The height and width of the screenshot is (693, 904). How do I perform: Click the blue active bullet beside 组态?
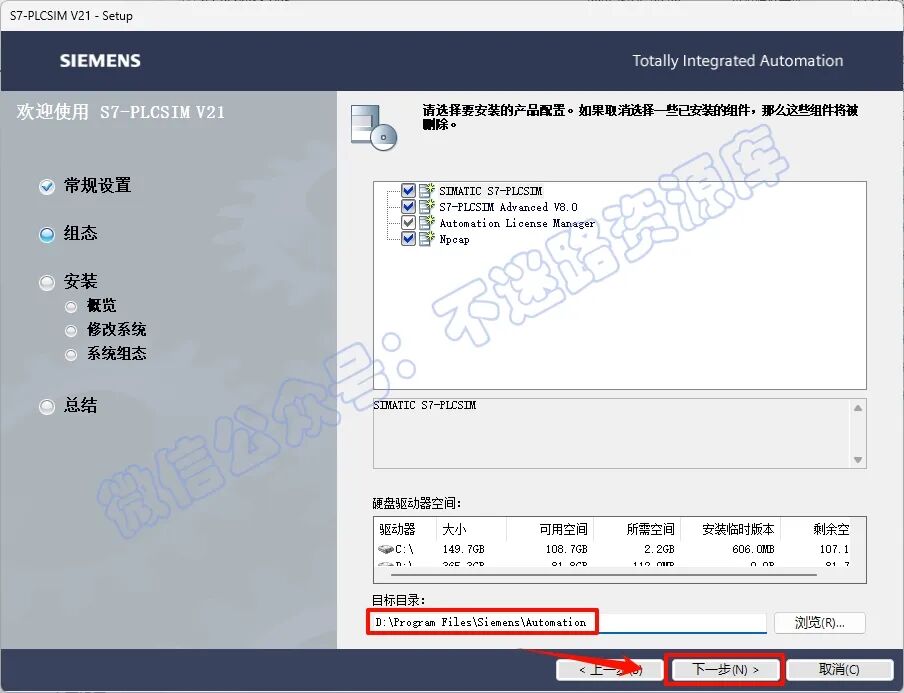point(47,235)
